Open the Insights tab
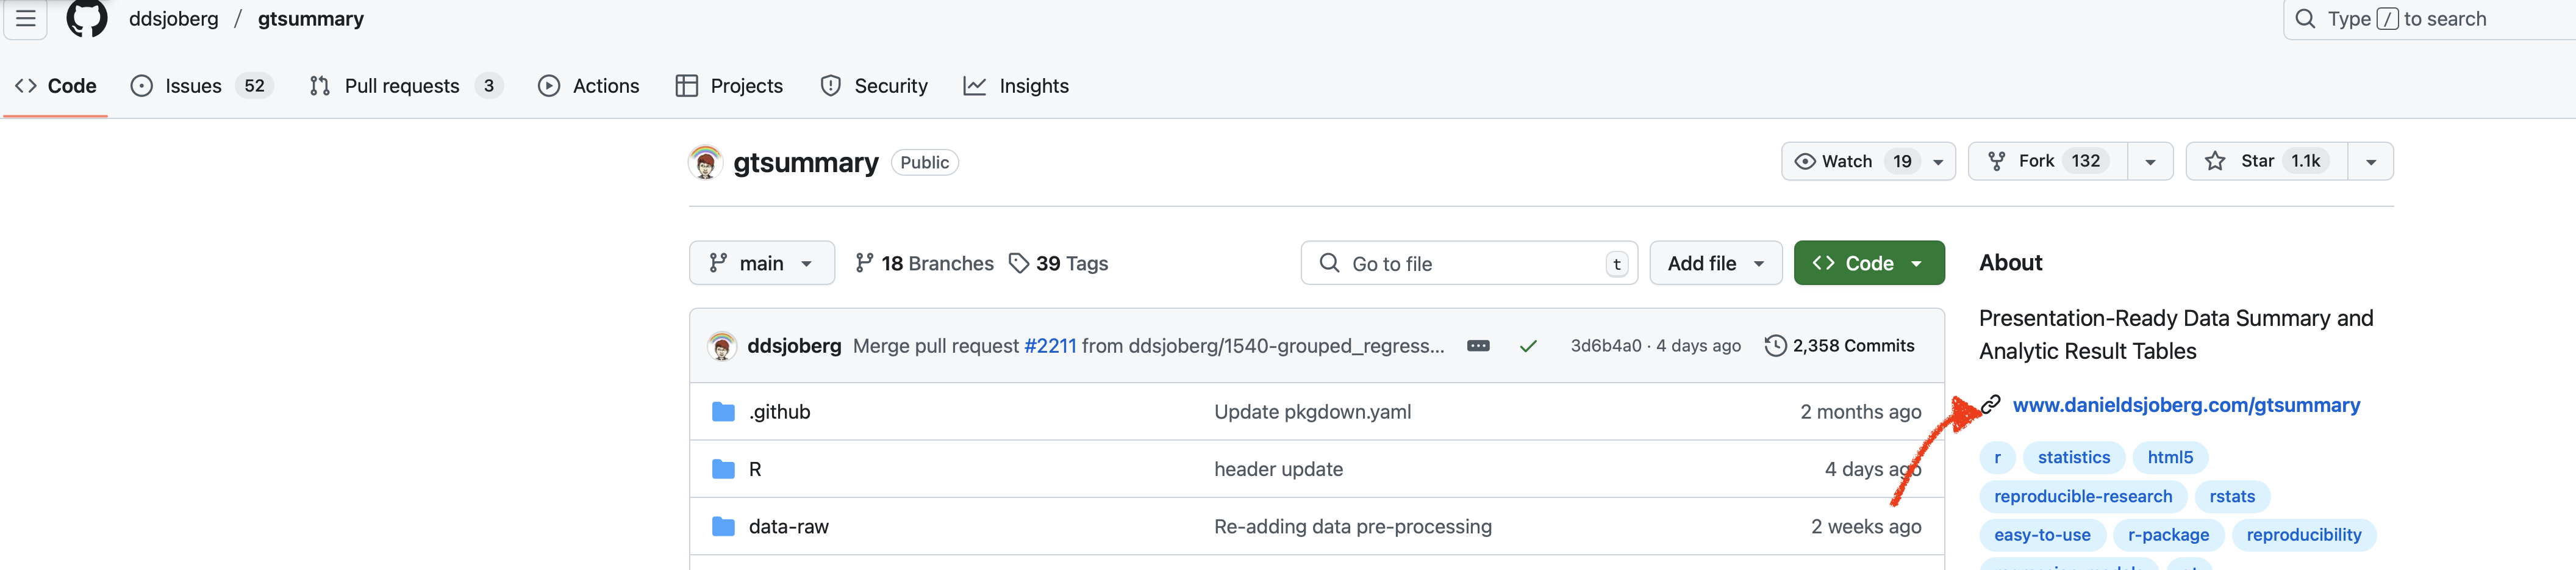 (1016, 86)
